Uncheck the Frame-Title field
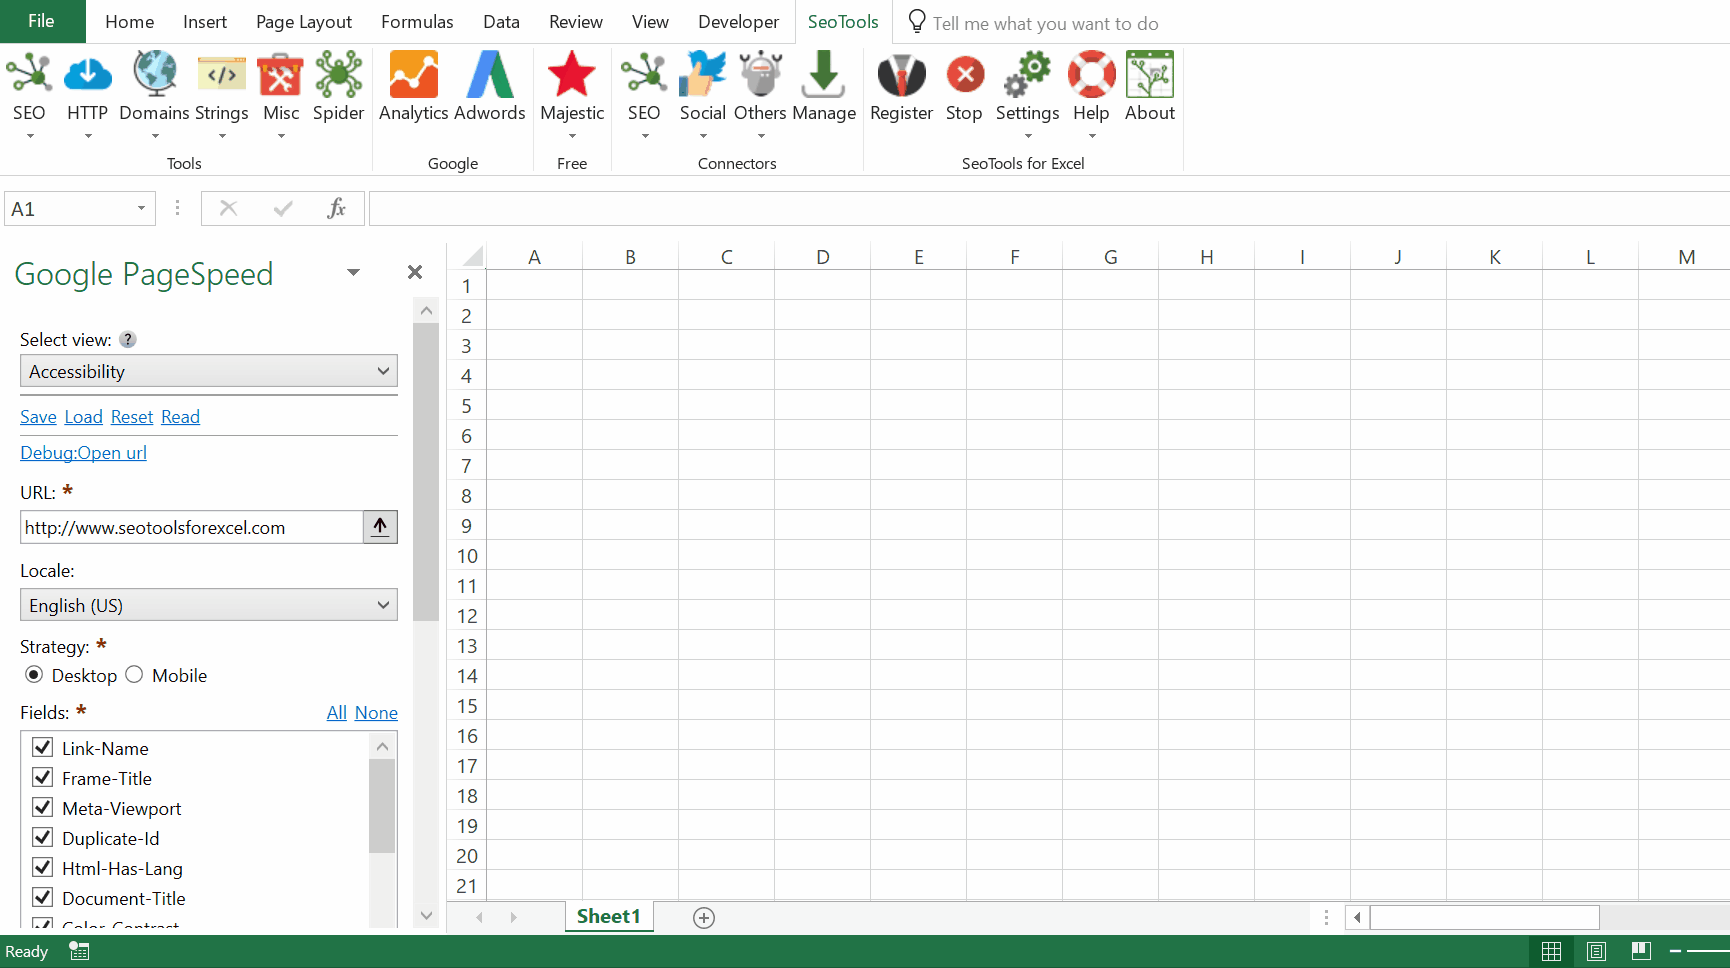Screen dimensions: 1730x968 43,778
